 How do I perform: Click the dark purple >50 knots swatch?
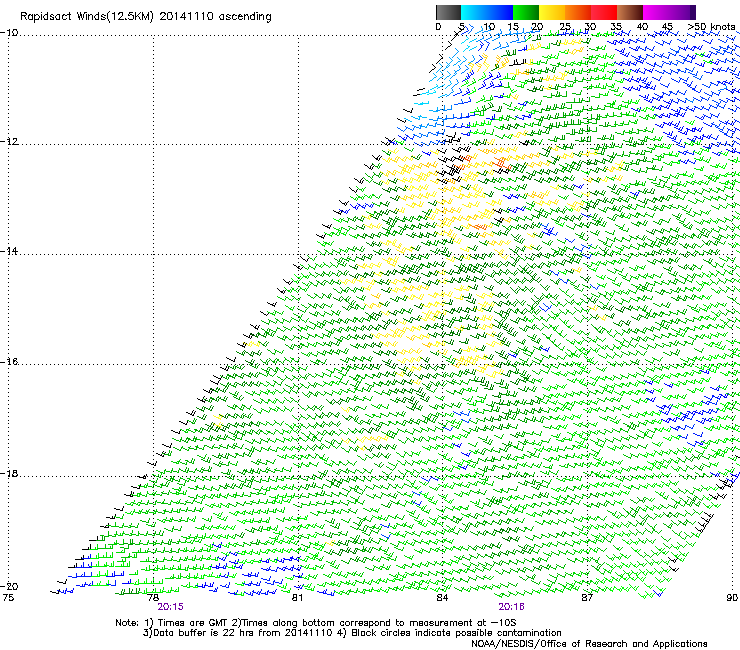tap(693, 12)
